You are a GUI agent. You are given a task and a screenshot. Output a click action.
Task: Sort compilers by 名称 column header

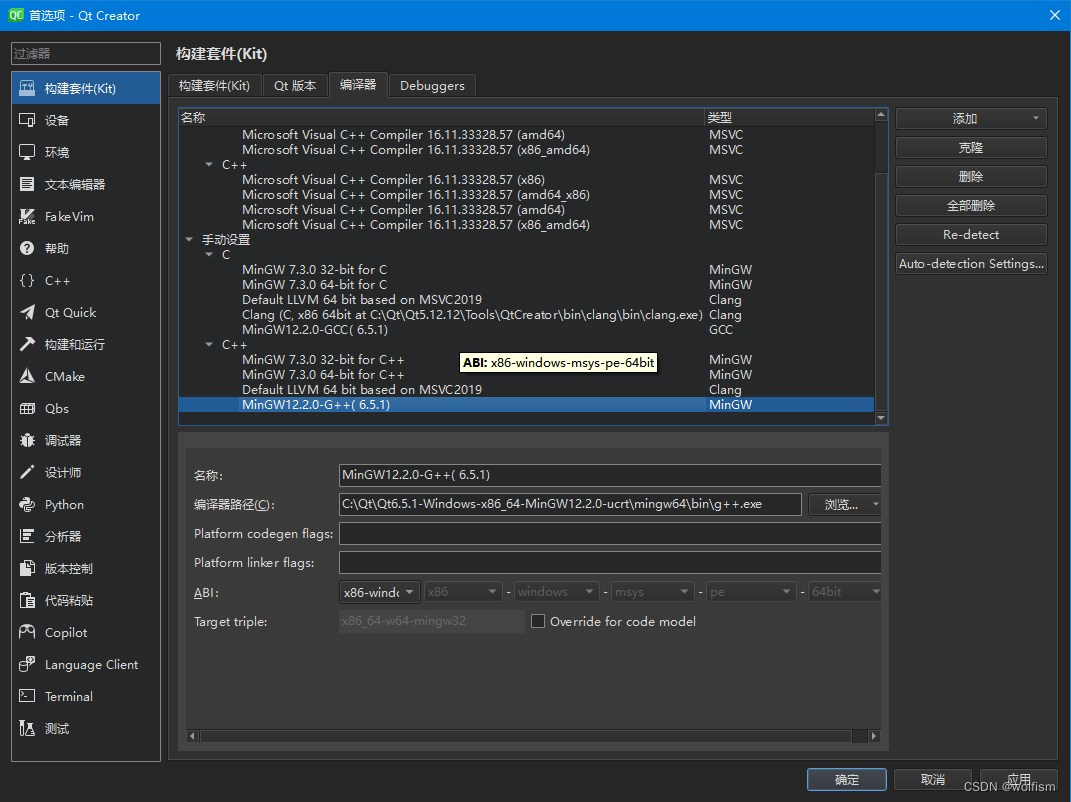(x=441, y=117)
